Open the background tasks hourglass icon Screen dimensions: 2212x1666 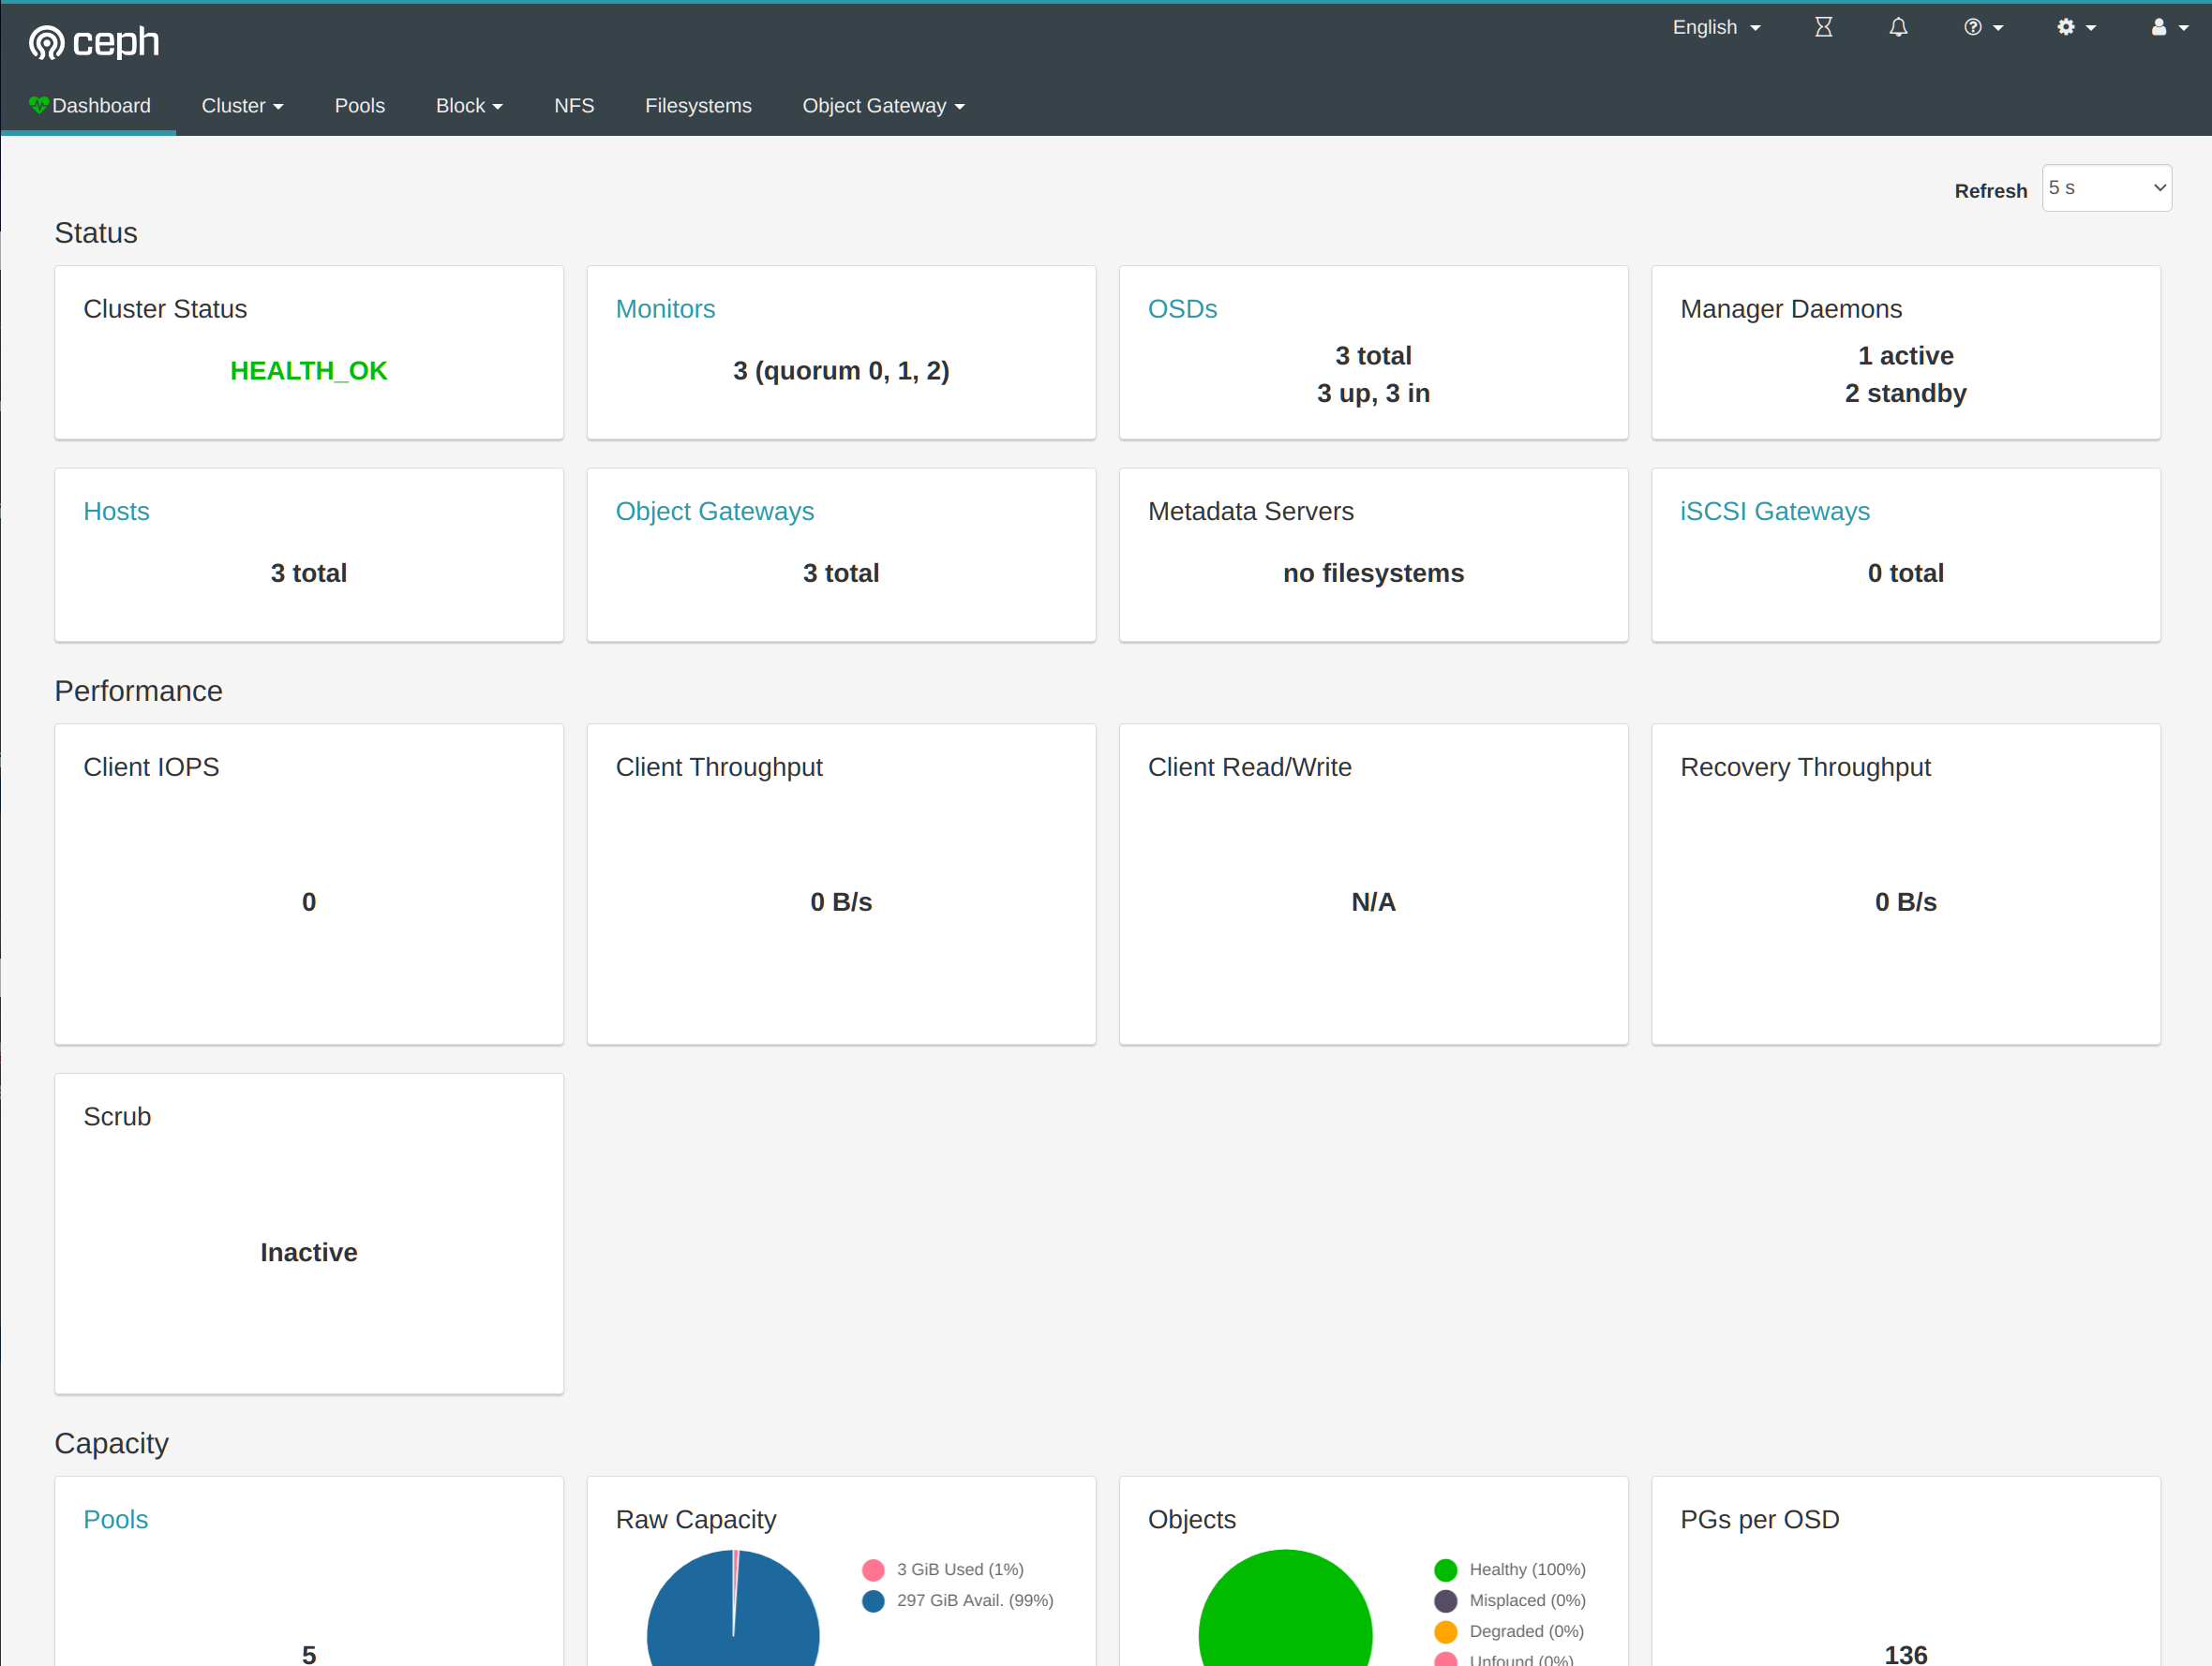point(1823,27)
